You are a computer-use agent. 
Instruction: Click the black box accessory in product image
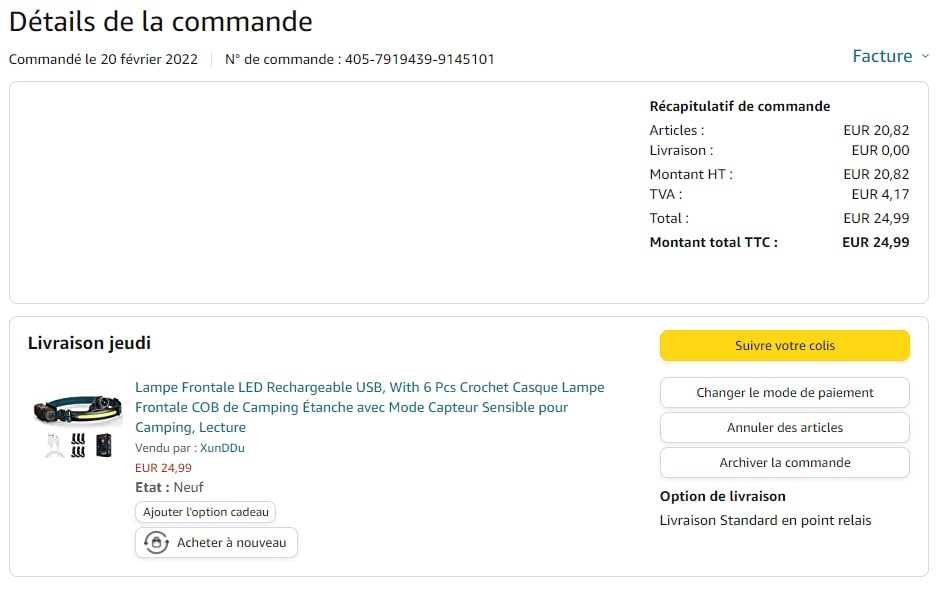[x=103, y=445]
